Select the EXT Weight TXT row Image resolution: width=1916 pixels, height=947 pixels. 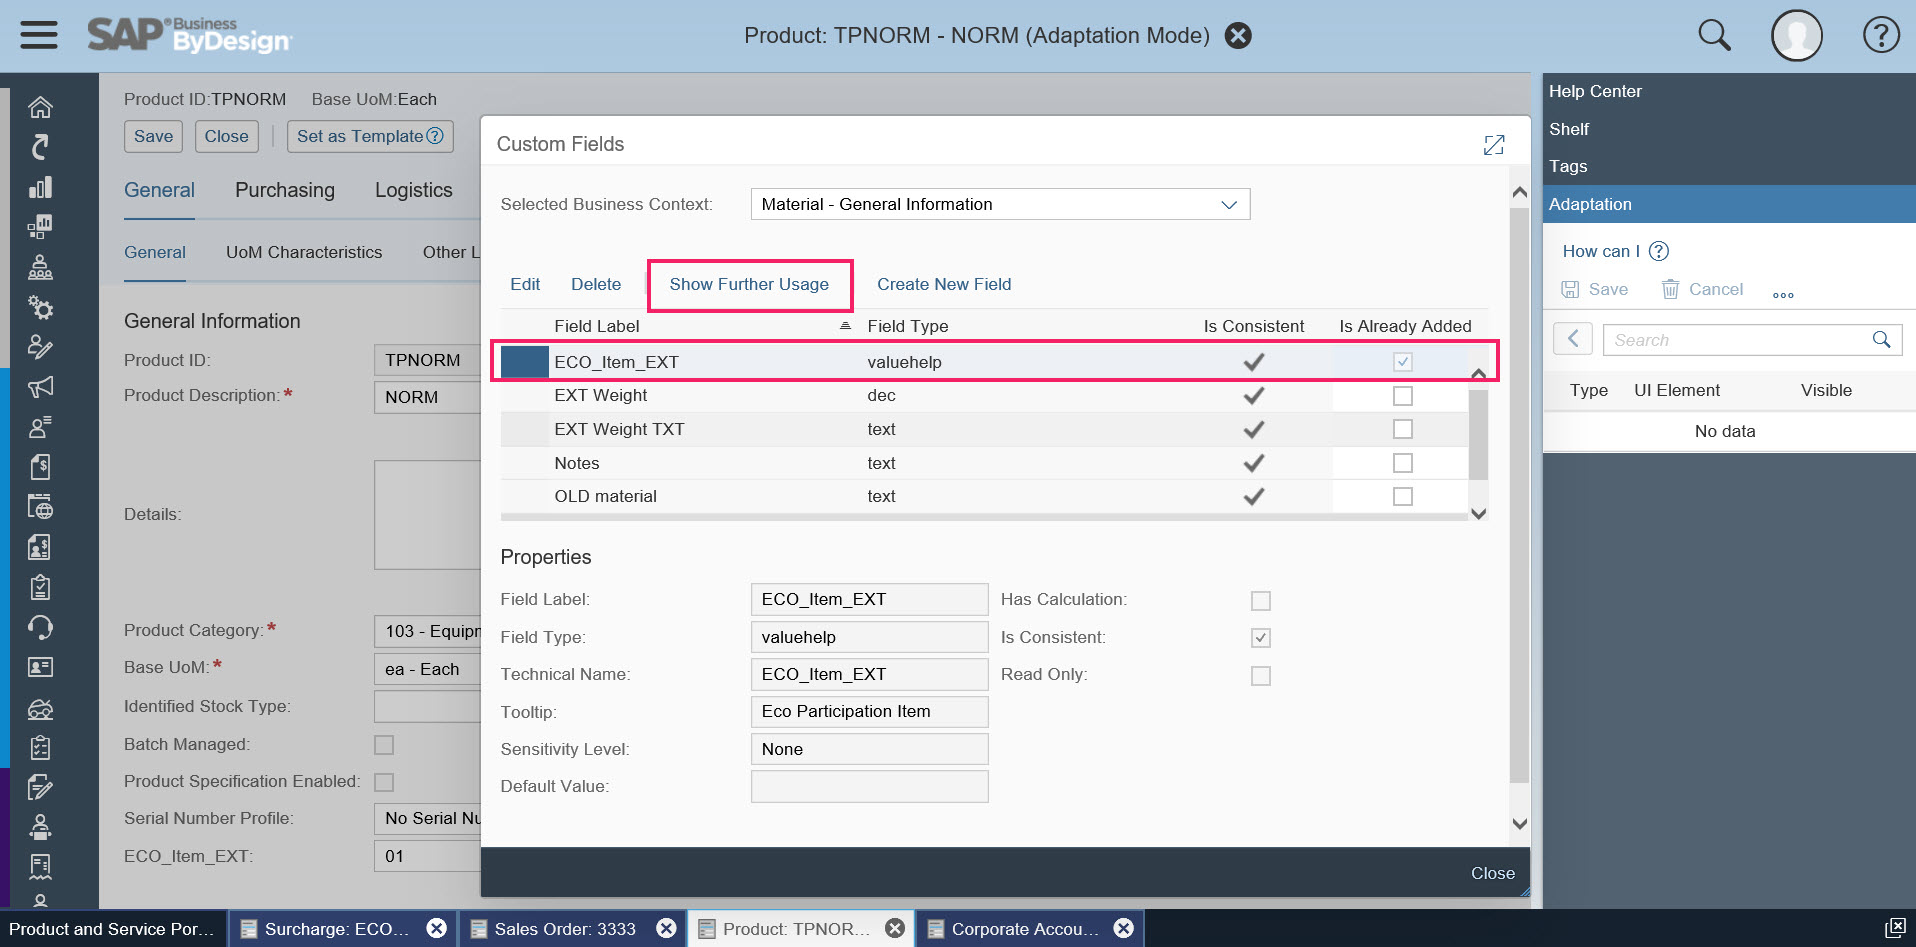(985, 429)
